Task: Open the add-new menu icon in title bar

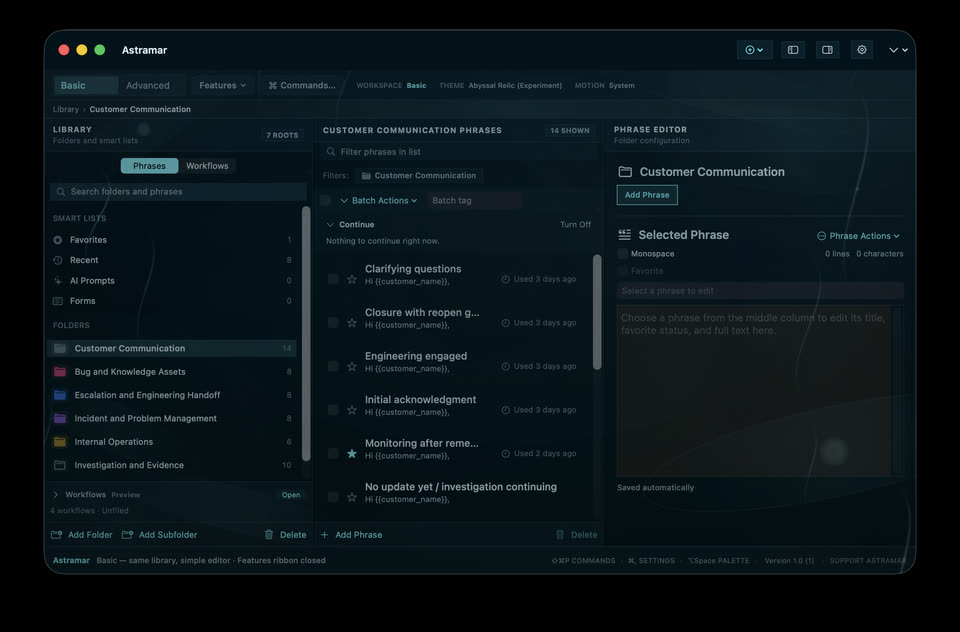Action: click(x=754, y=50)
